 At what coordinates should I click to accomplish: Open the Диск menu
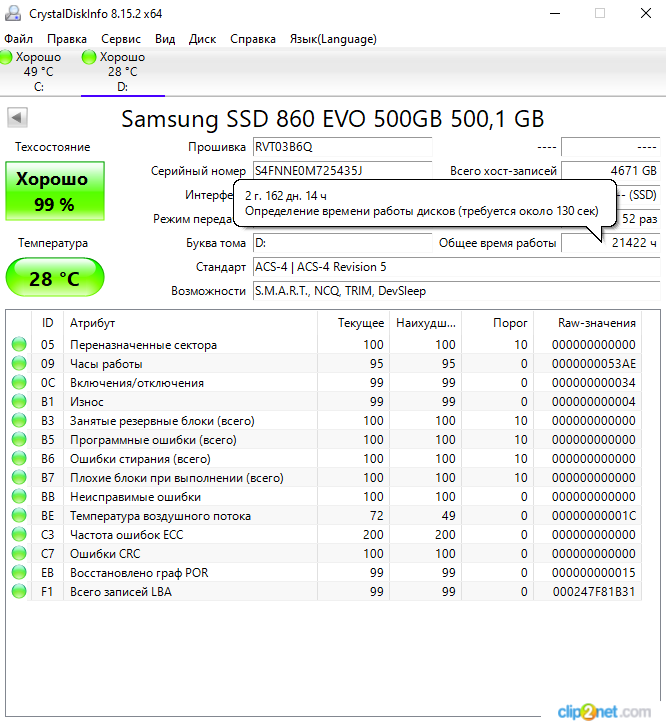coord(202,39)
